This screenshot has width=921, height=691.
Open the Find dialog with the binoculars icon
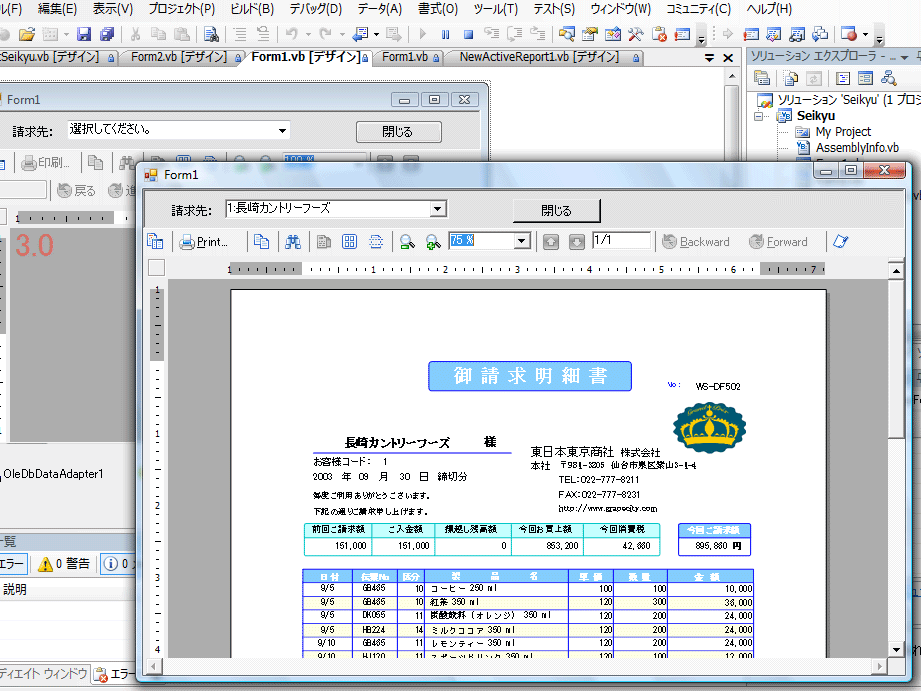(x=293, y=241)
